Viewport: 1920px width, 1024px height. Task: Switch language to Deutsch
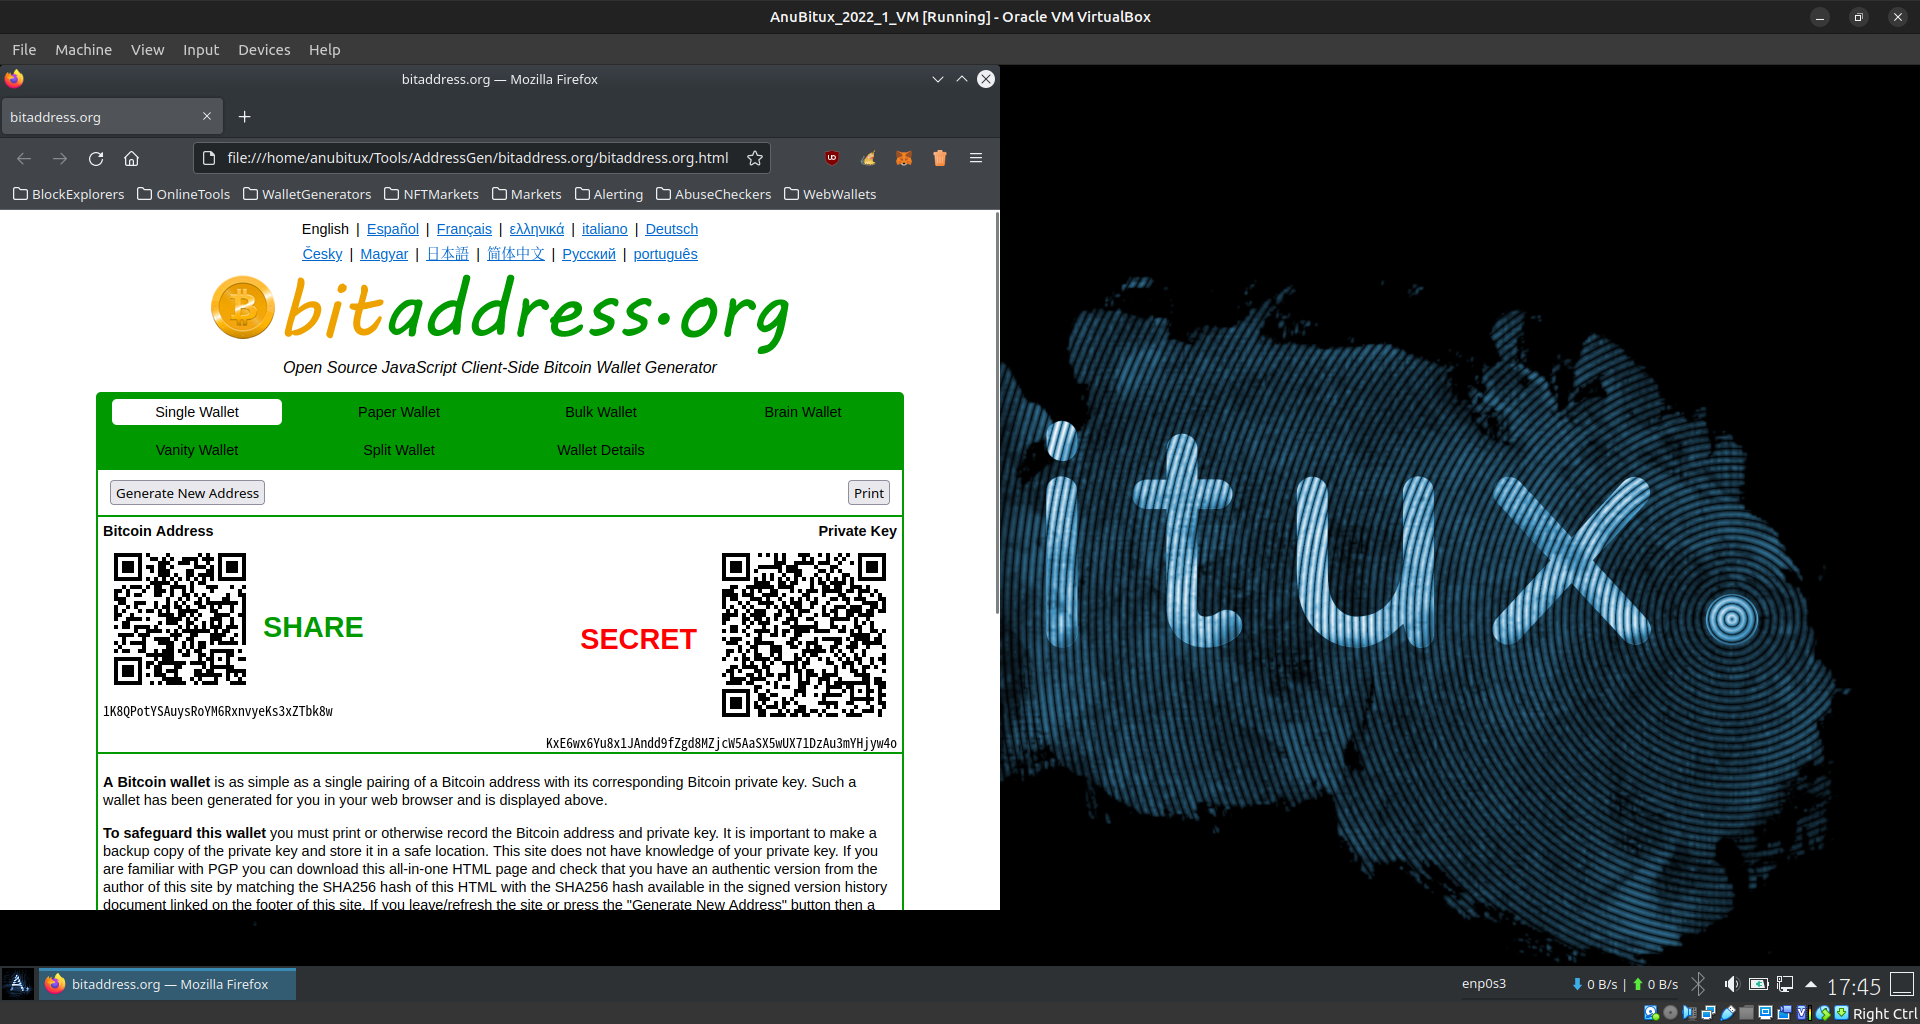[x=672, y=229]
